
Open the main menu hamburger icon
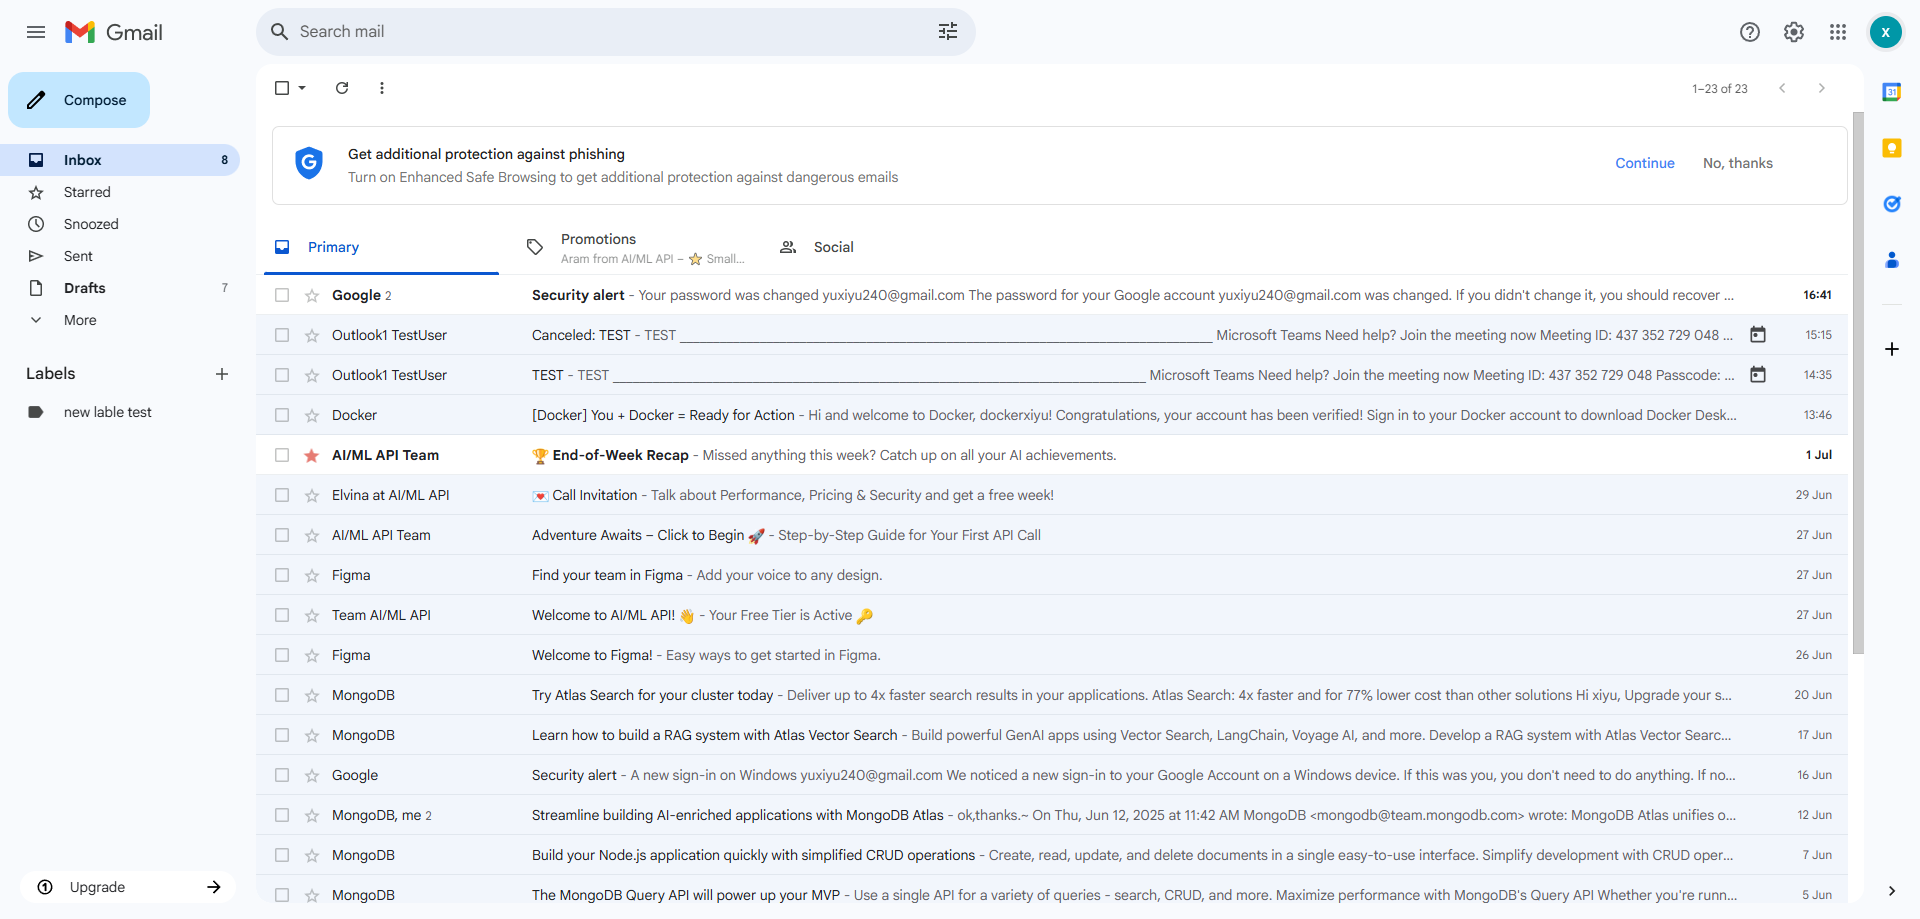(x=36, y=32)
